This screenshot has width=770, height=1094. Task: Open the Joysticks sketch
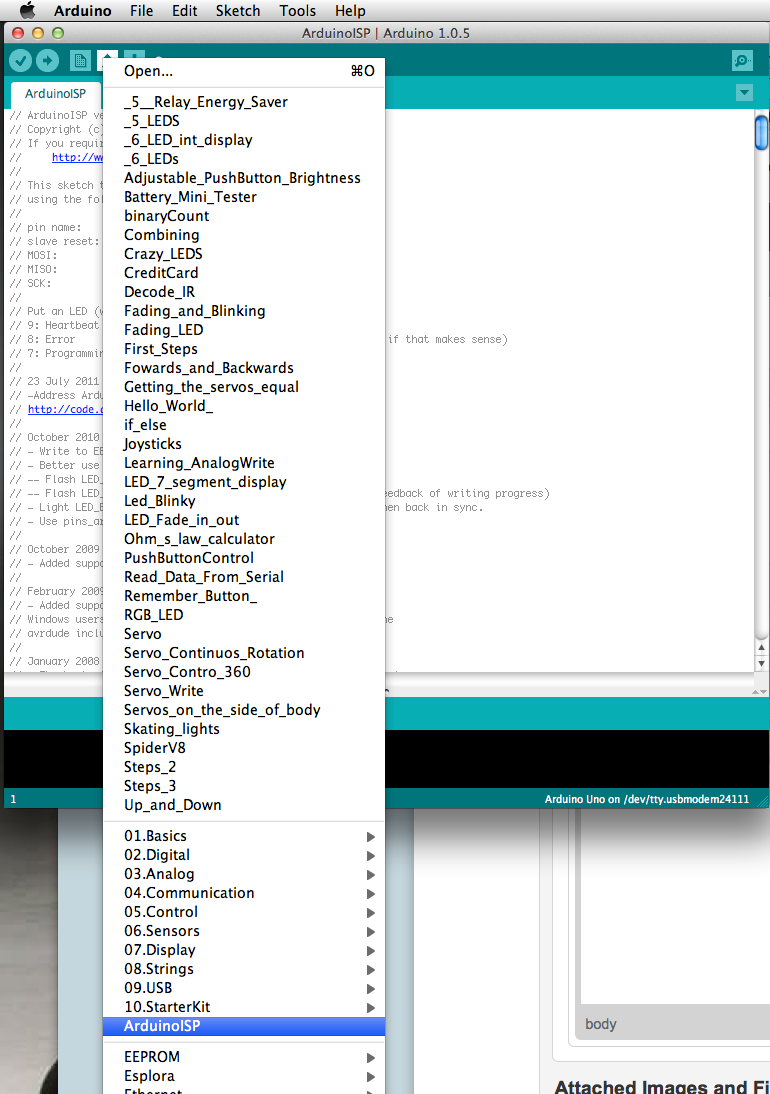(x=244, y=444)
